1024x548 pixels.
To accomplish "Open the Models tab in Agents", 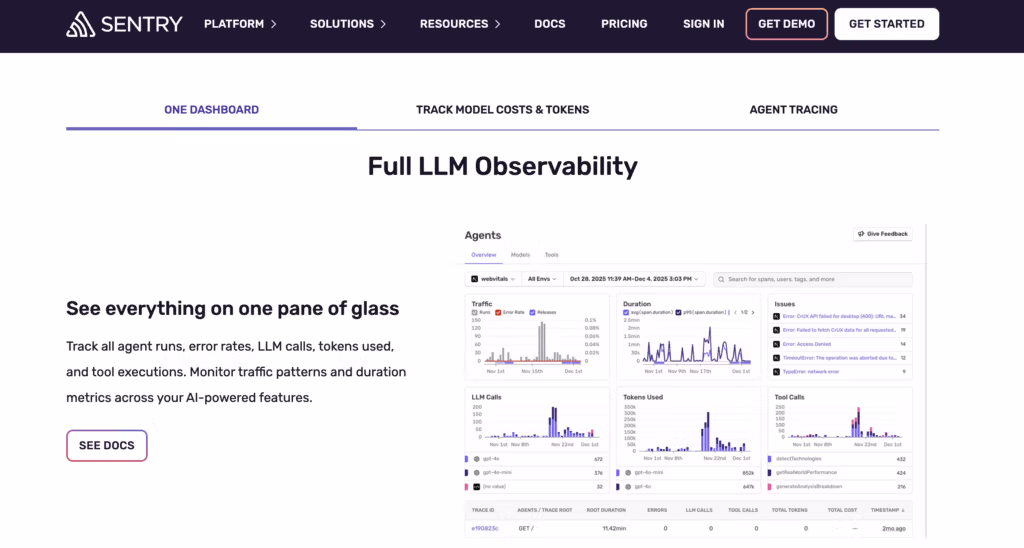I will coord(520,255).
